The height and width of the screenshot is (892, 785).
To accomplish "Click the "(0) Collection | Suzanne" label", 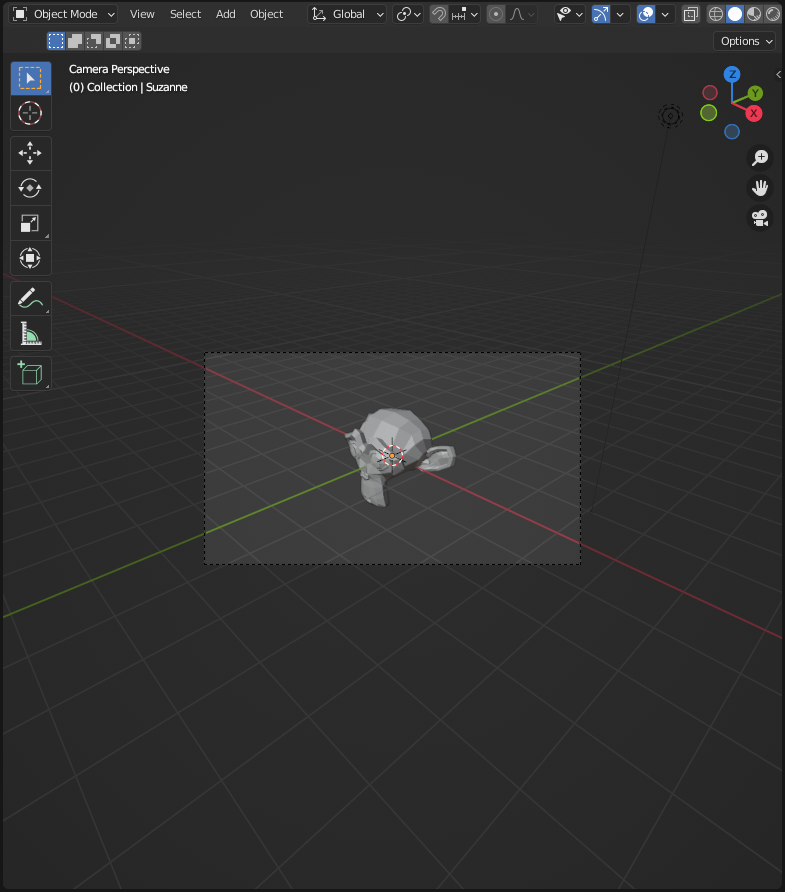I will (x=129, y=87).
